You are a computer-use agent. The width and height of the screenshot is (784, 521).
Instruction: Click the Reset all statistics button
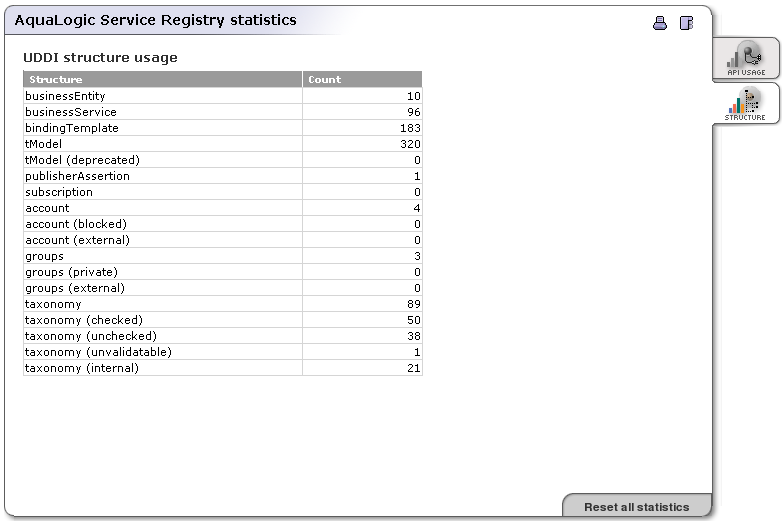636,506
